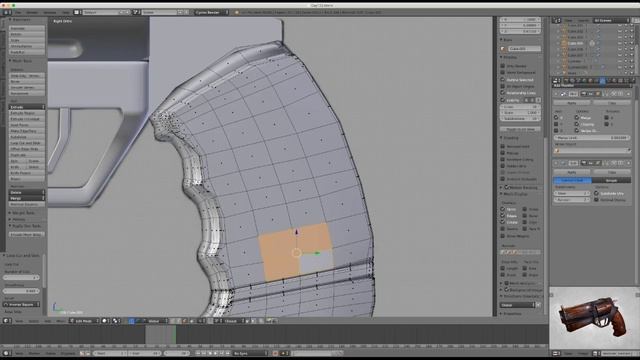Screen dimensions: 640x360
Task: Click blue Z axis manipulator arrow
Action: point(297,232)
